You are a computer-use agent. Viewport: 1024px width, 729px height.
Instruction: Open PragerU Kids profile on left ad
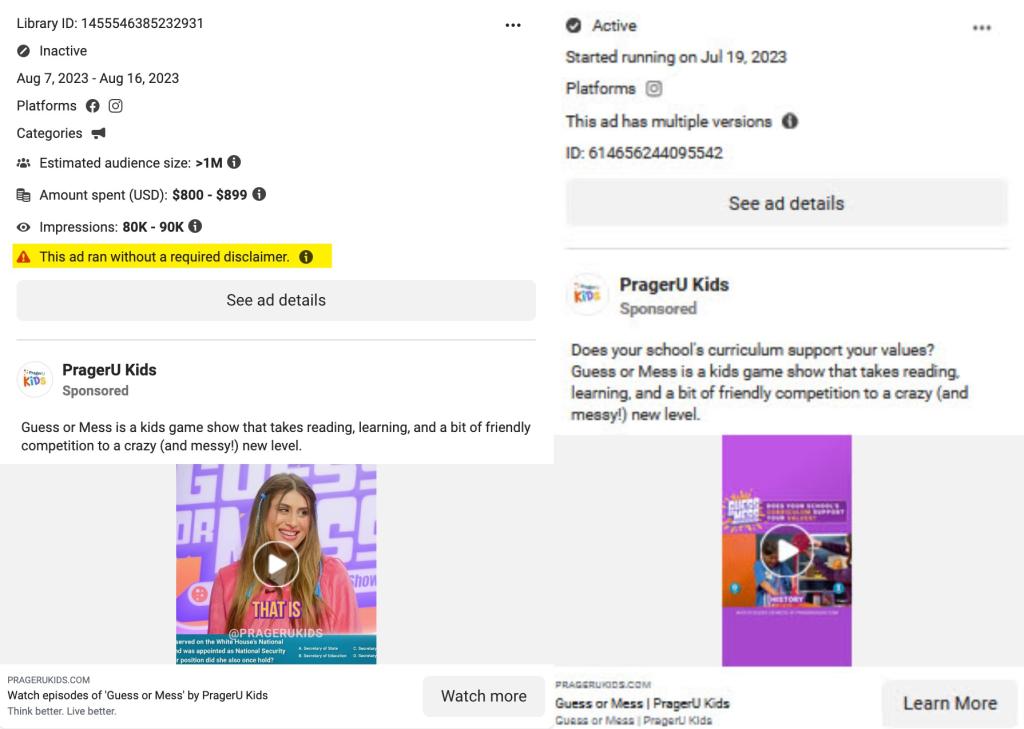pos(109,370)
